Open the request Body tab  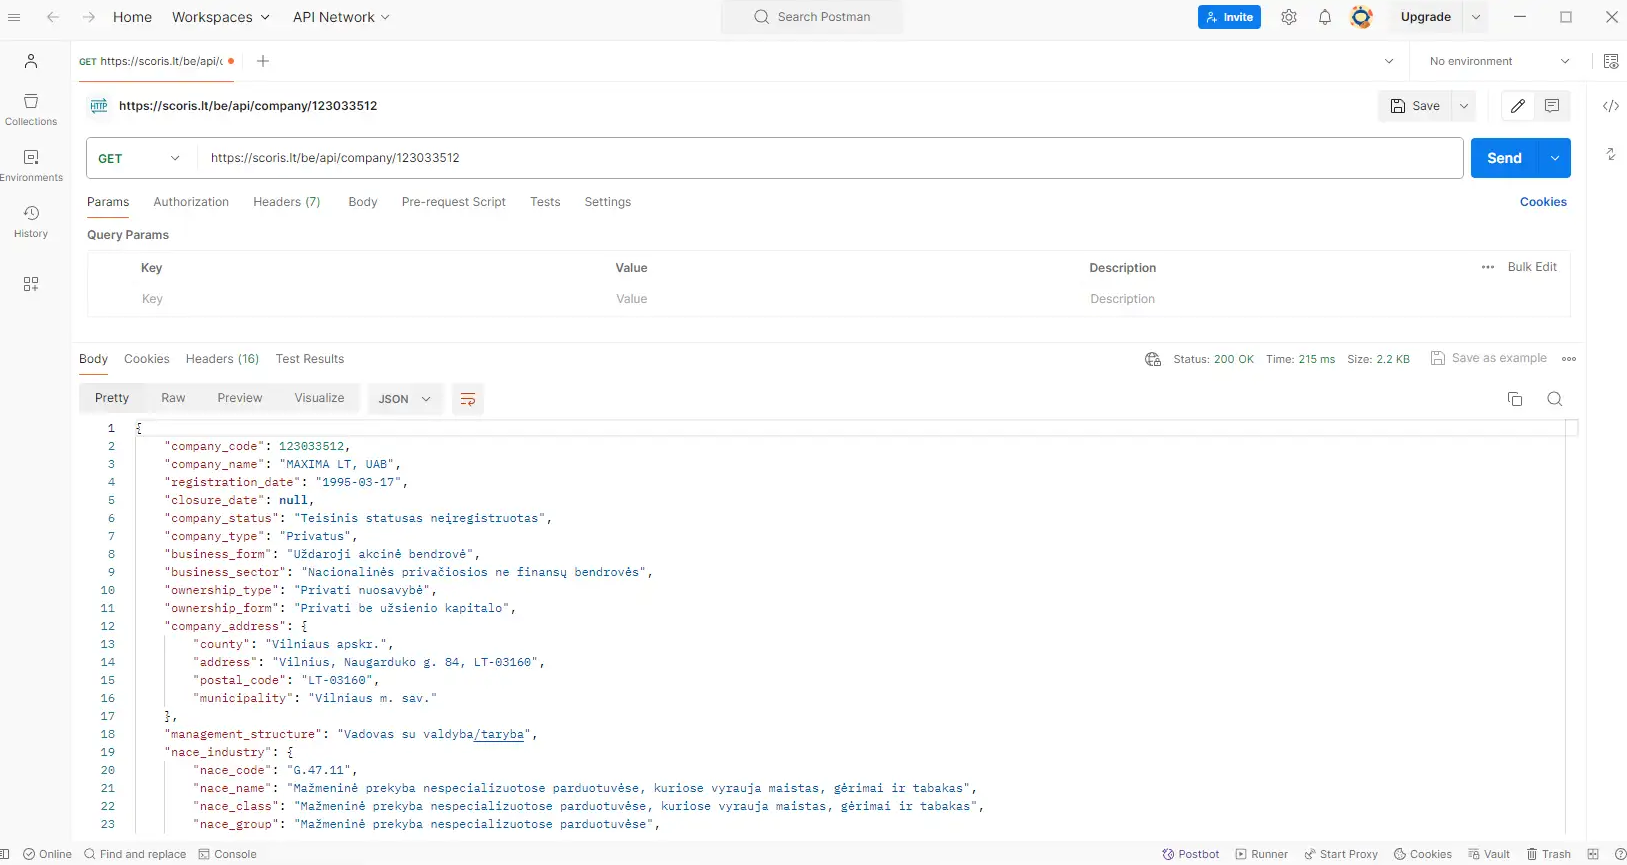pyautogui.click(x=363, y=202)
